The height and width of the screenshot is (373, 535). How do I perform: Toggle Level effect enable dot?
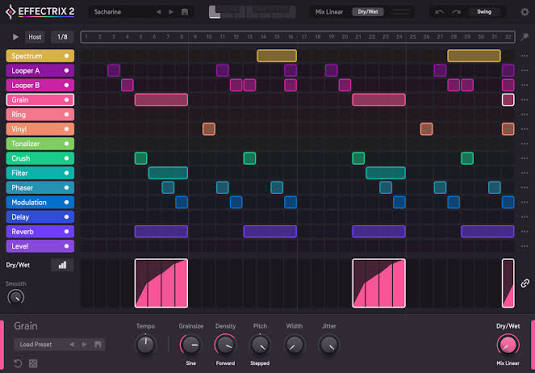[67, 246]
